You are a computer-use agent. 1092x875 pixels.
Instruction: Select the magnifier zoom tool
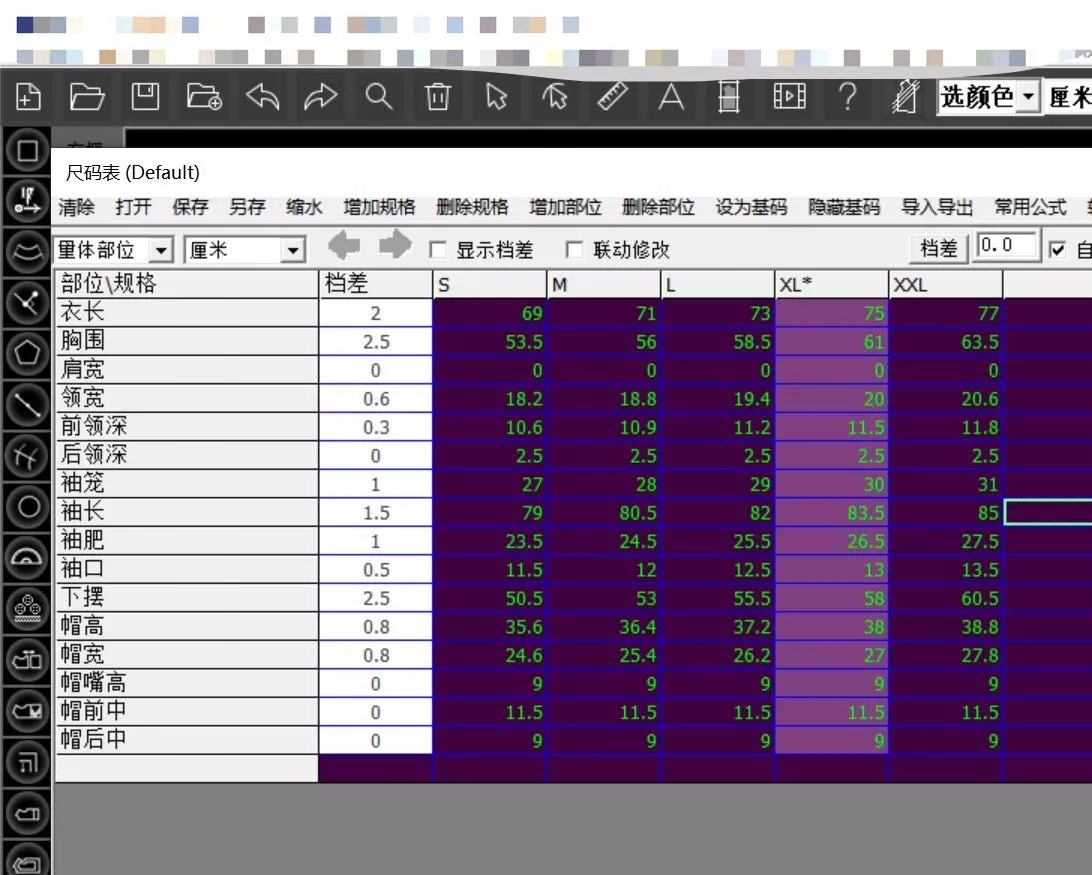379,97
